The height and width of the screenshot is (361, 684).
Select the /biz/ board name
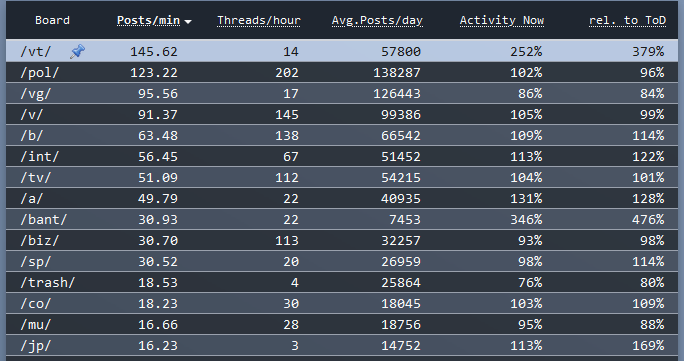pos(40,240)
